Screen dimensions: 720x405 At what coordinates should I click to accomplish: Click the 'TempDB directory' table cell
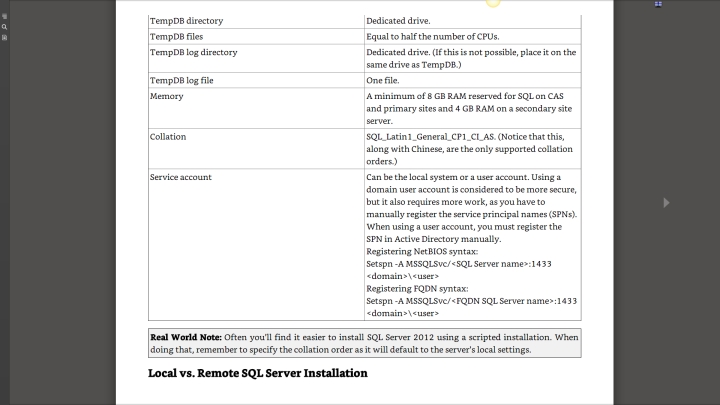pos(186,20)
